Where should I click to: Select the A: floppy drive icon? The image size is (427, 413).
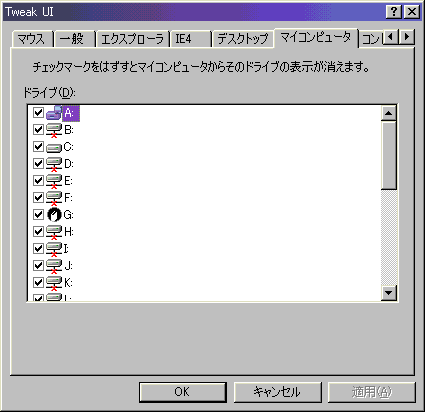54,113
